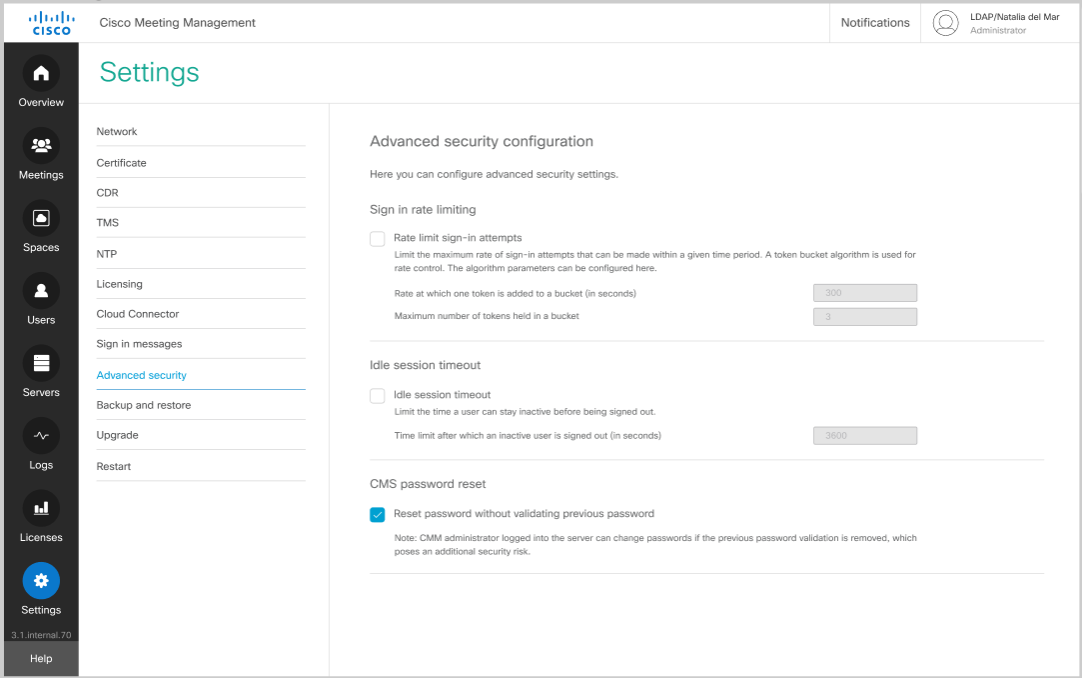Image resolution: width=1082 pixels, height=678 pixels.
Task: Open the Backup and restore tab
Action: pos(201,405)
